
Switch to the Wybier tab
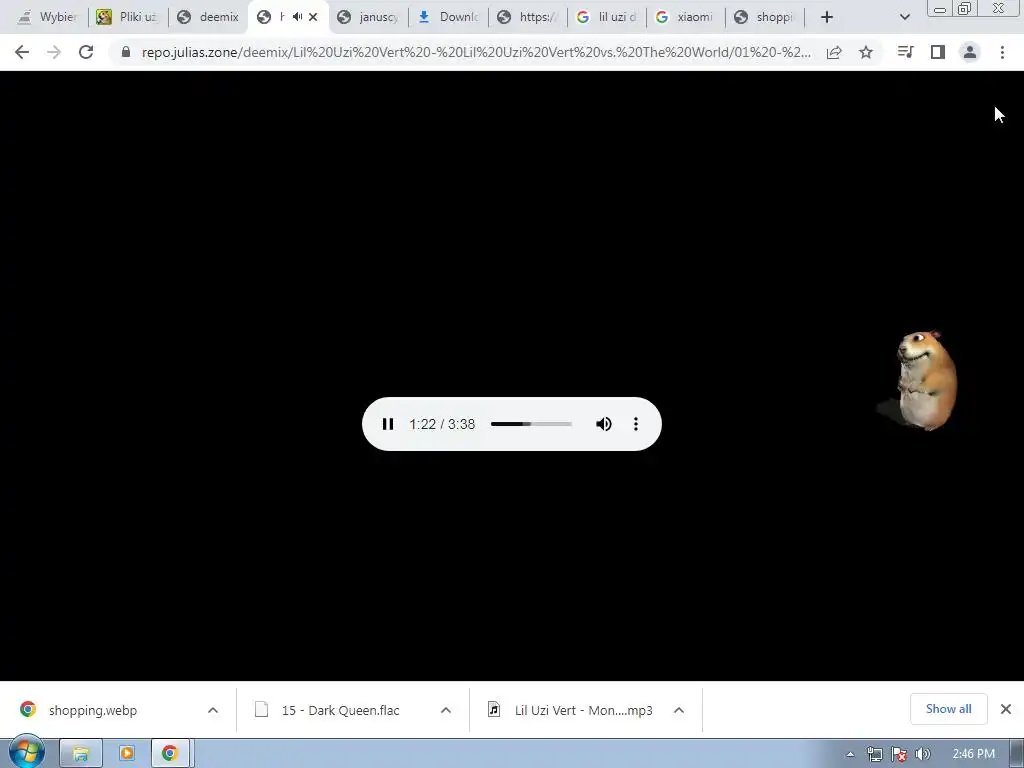point(48,17)
